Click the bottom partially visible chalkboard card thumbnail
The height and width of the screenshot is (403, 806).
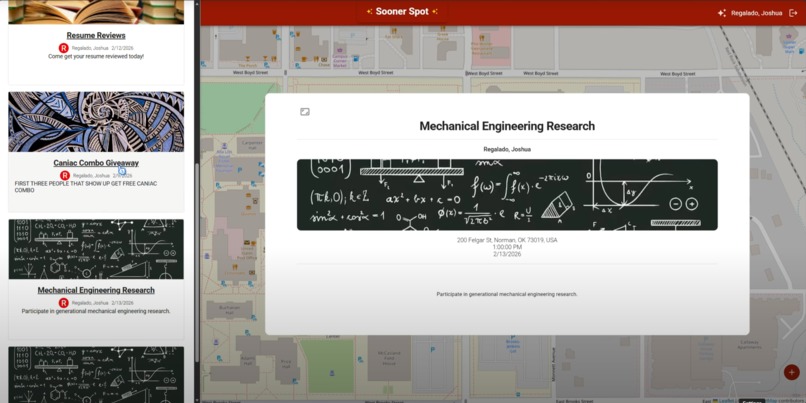(x=96, y=375)
